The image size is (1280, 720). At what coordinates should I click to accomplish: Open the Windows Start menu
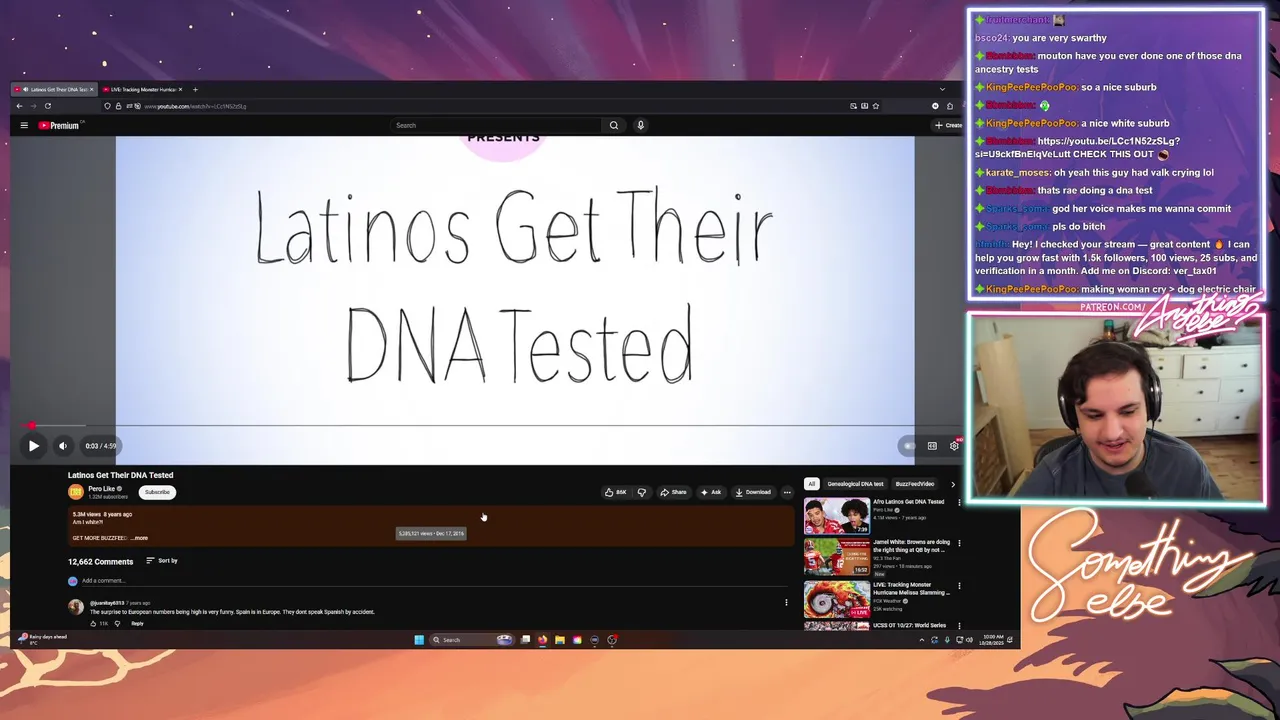coord(419,640)
